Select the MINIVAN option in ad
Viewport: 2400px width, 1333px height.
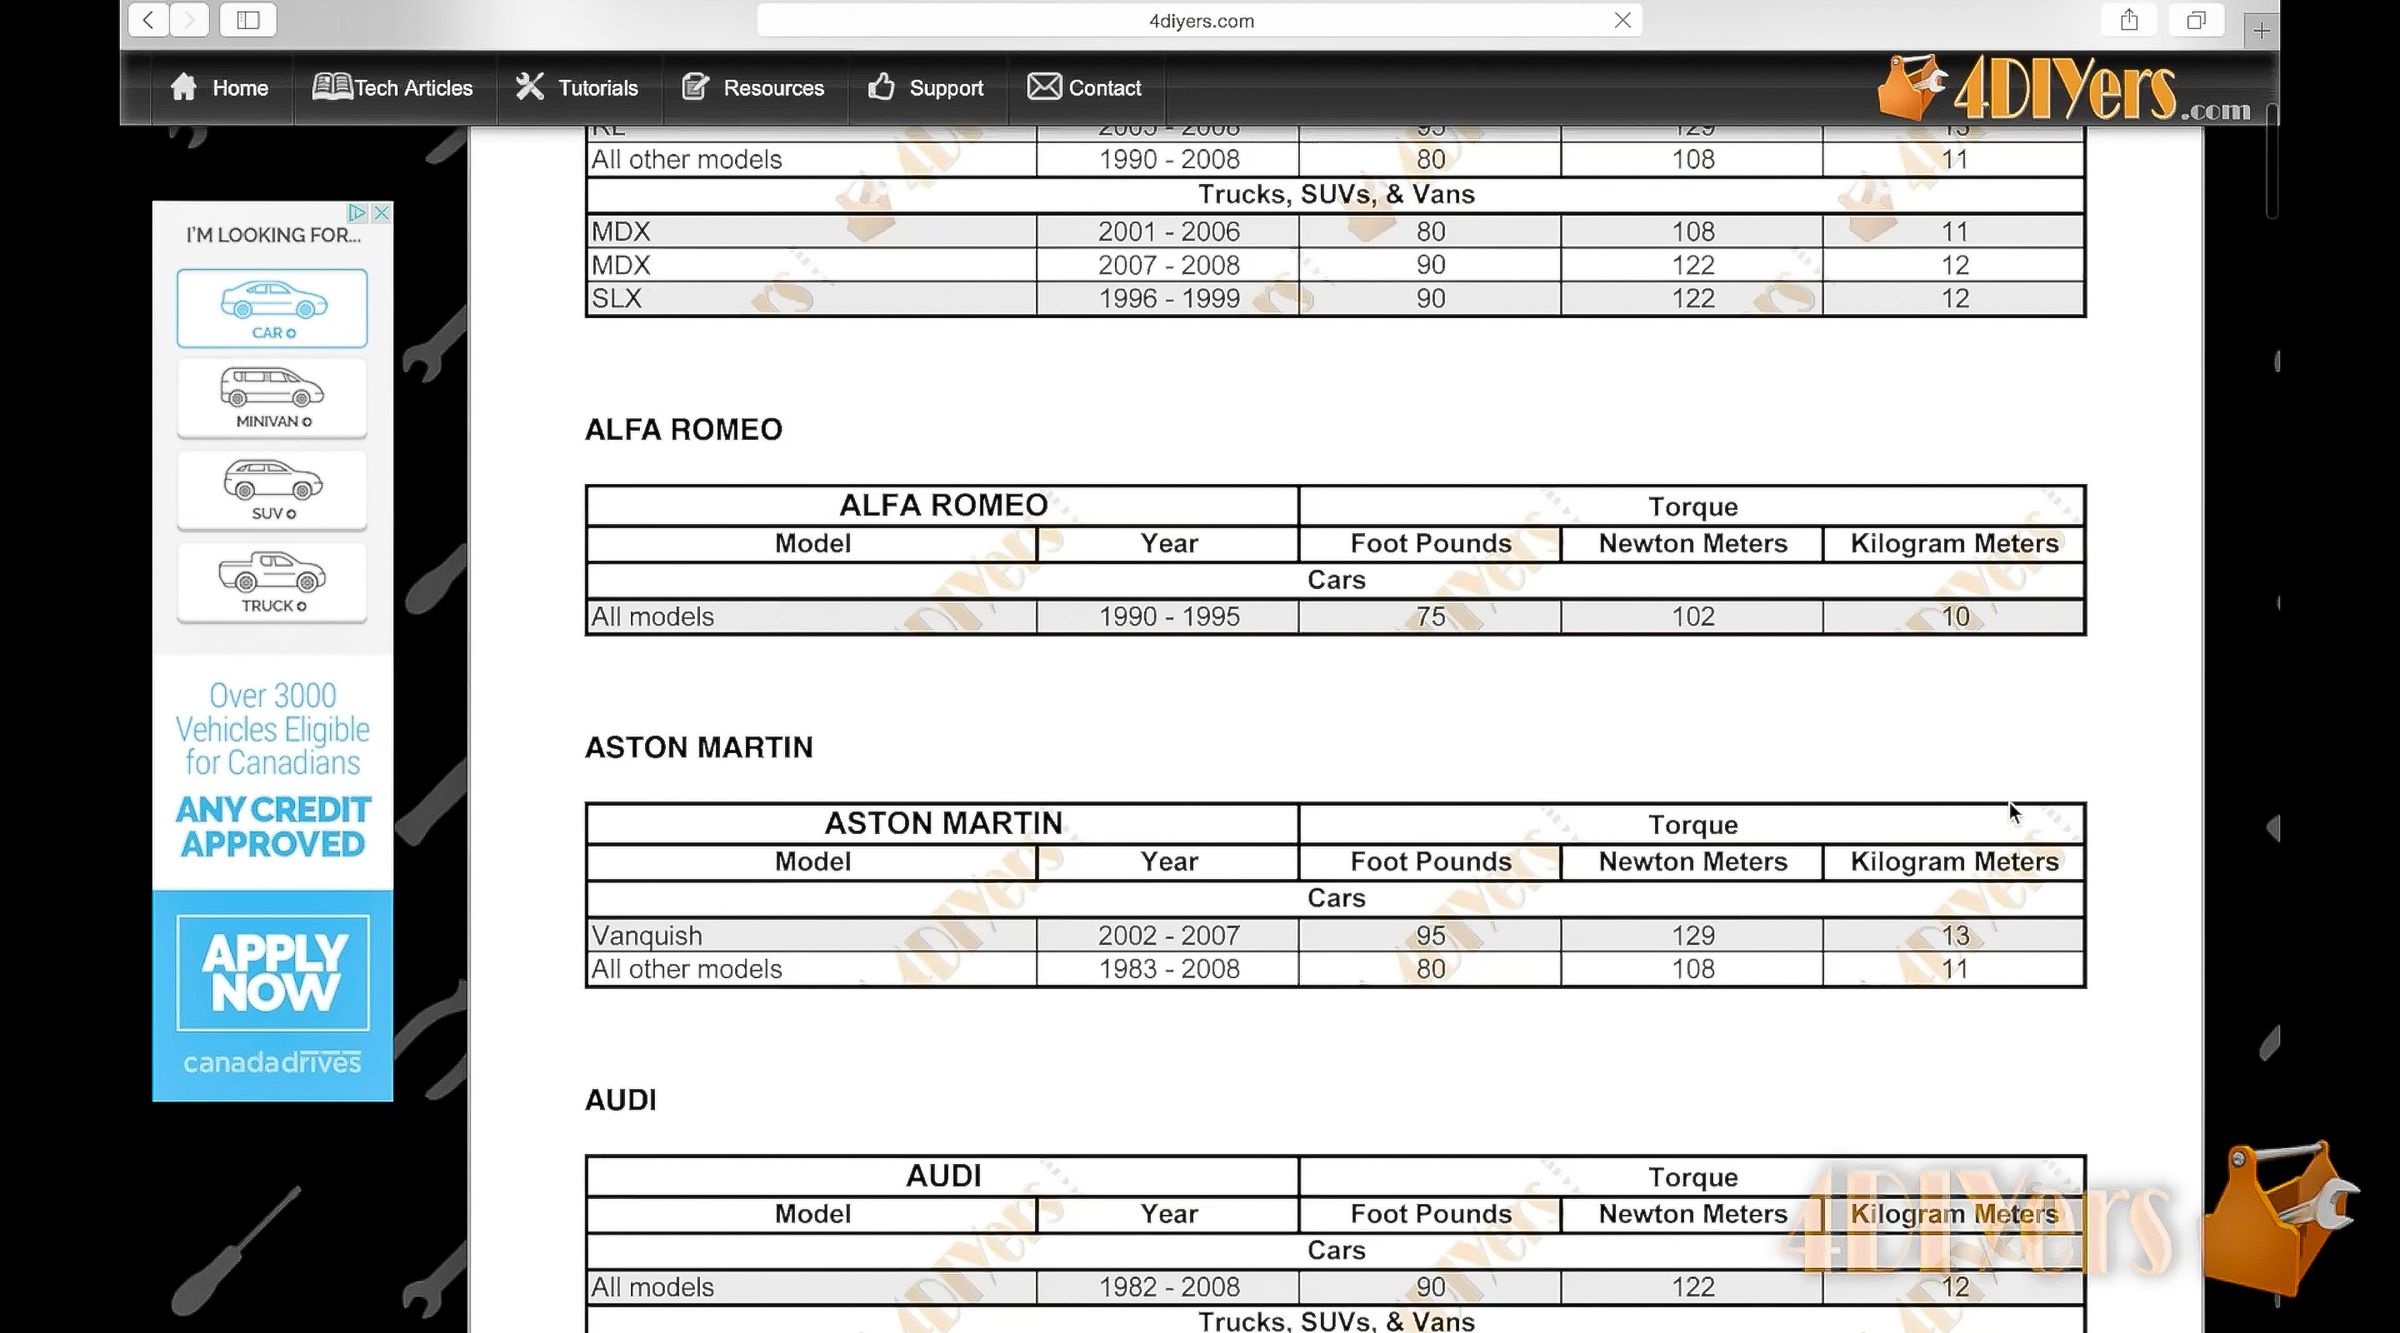(272, 398)
